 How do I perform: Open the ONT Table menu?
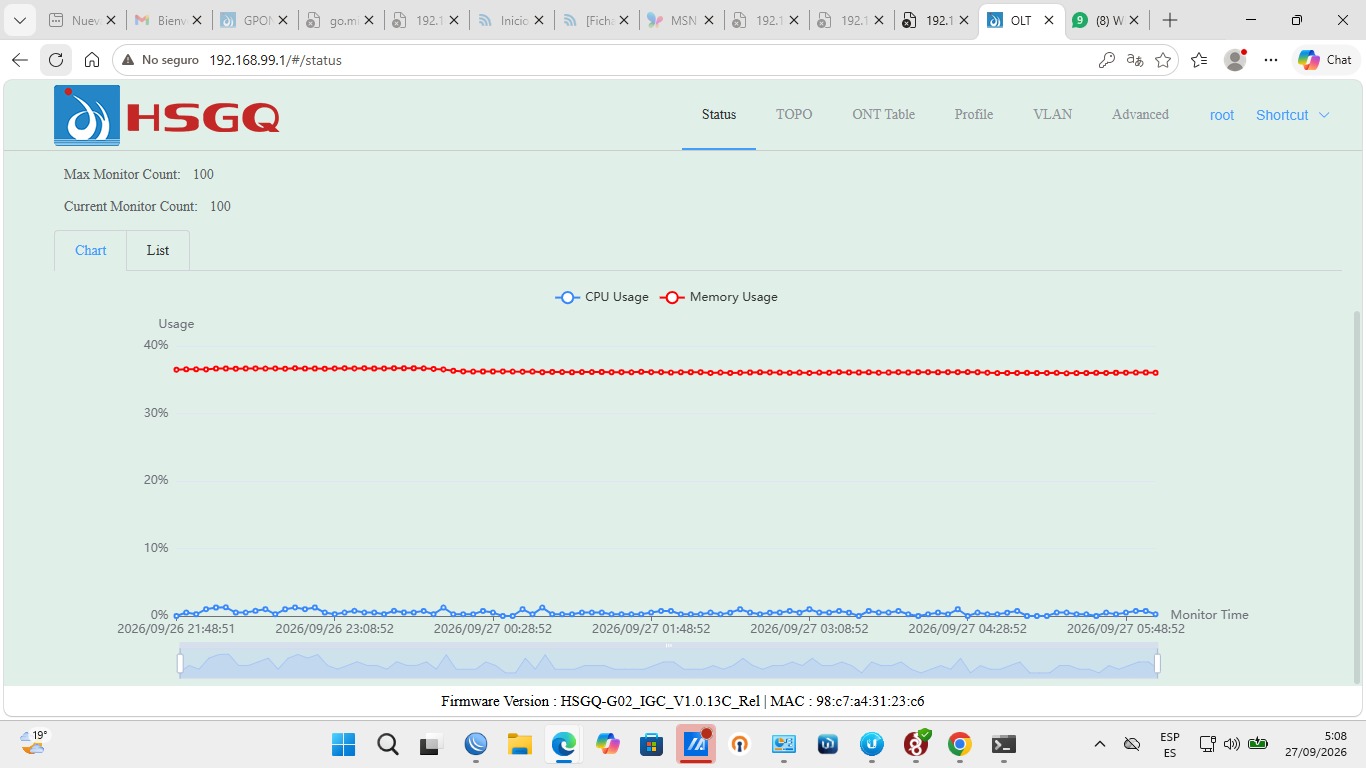tap(883, 115)
